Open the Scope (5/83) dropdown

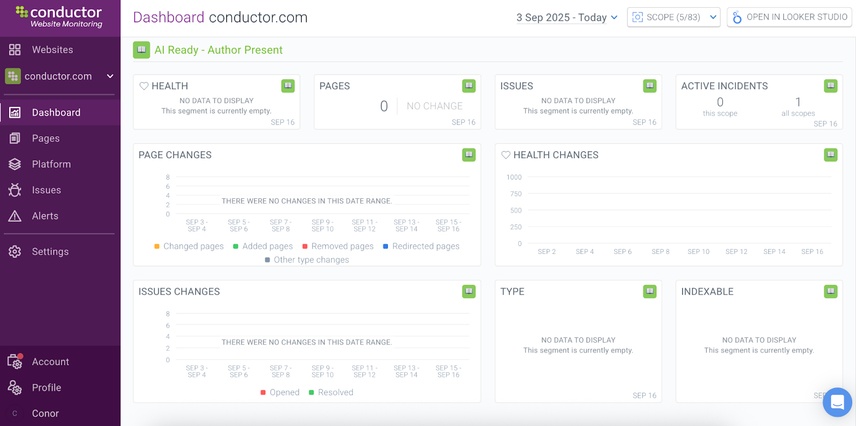pos(674,17)
